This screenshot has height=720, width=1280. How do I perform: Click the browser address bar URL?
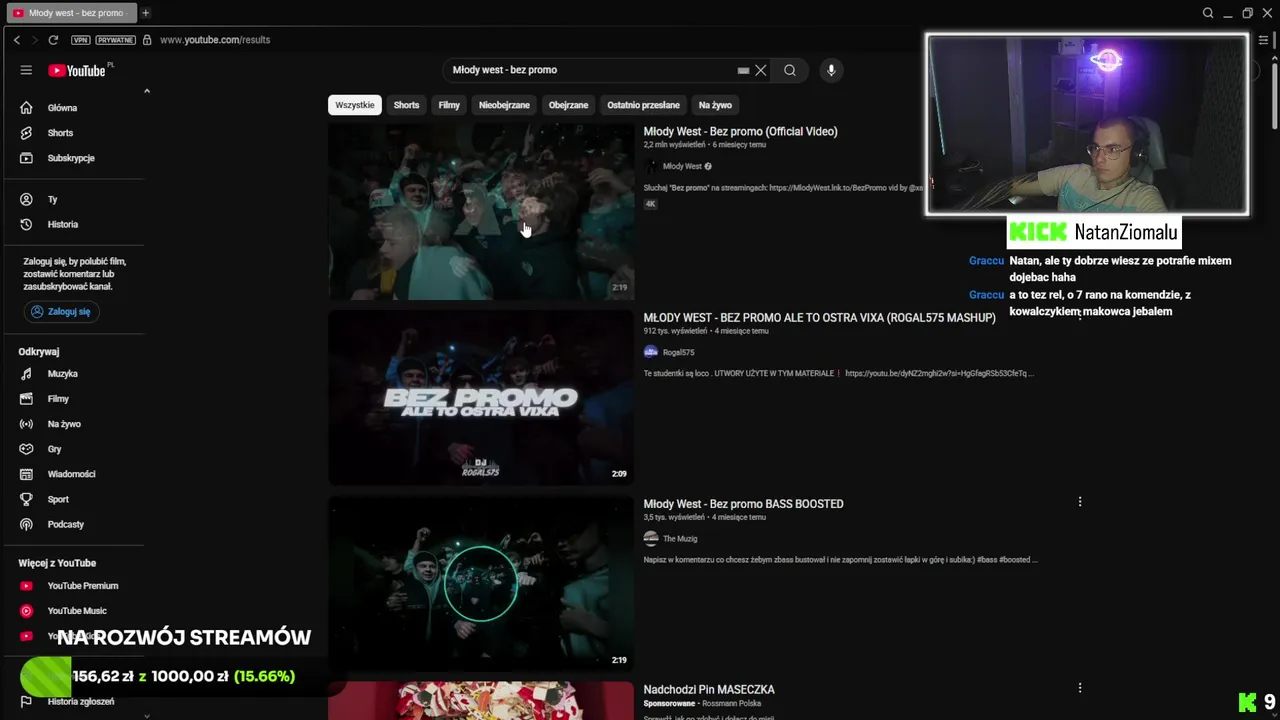(x=215, y=40)
